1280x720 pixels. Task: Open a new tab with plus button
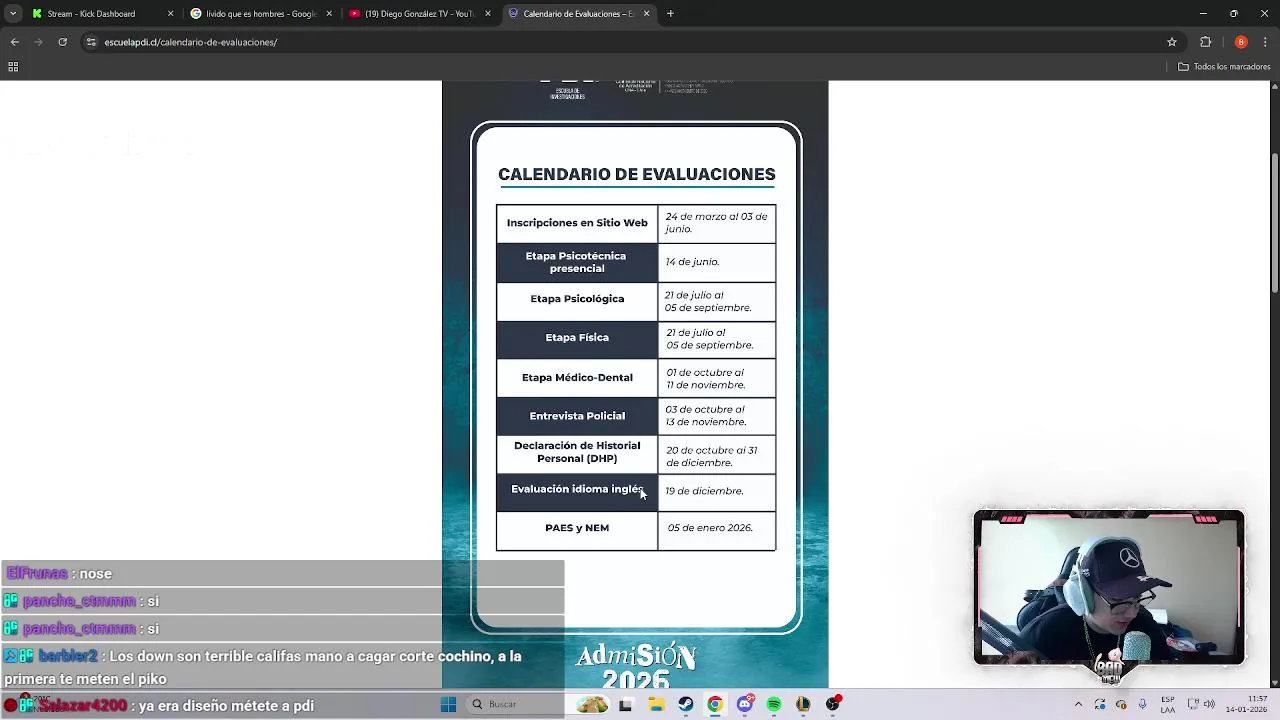(x=670, y=14)
